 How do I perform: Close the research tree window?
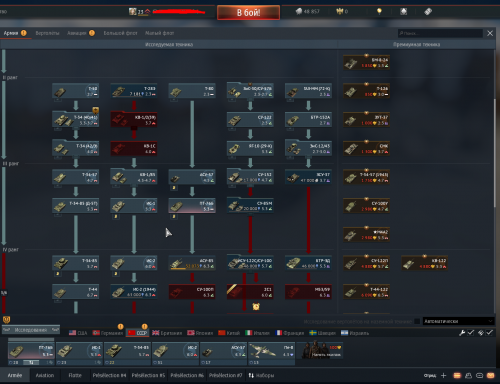point(490,33)
